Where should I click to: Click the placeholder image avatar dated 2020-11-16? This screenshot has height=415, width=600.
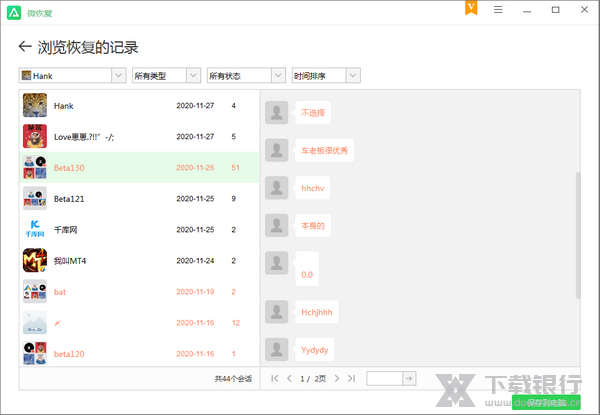click(x=35, y=322)
